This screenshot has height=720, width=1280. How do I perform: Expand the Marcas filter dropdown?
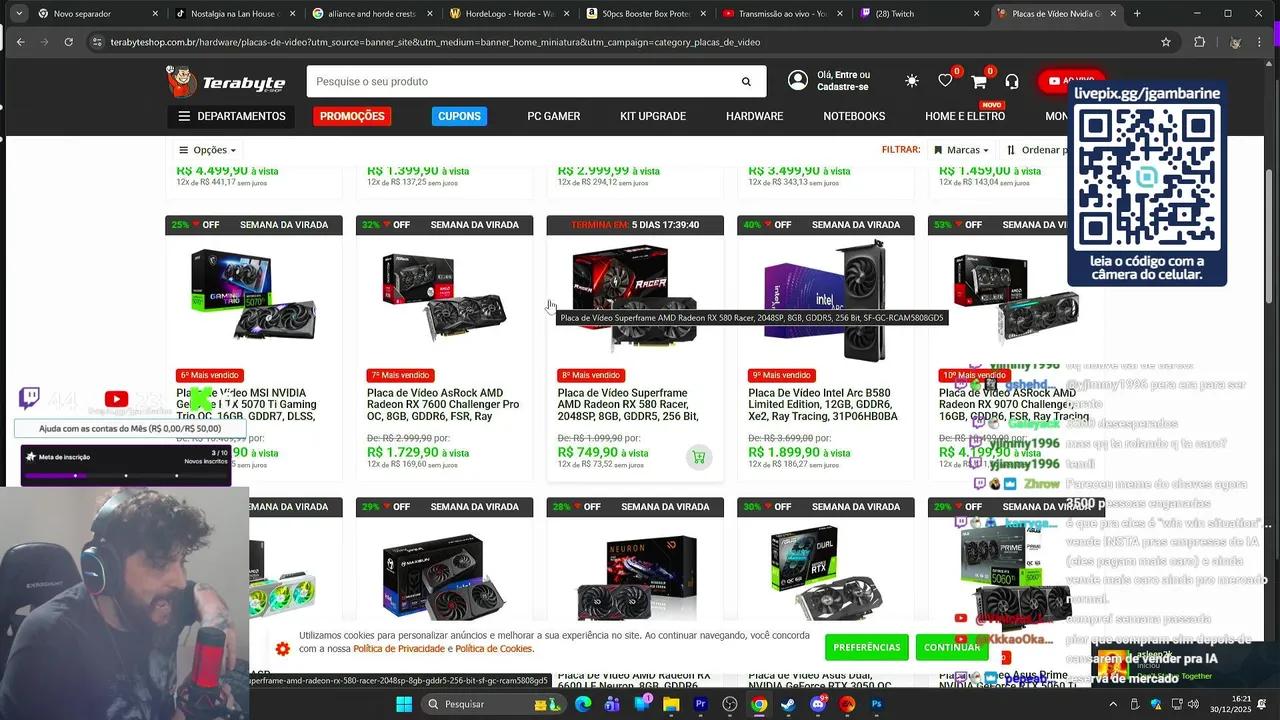point(961,150)
